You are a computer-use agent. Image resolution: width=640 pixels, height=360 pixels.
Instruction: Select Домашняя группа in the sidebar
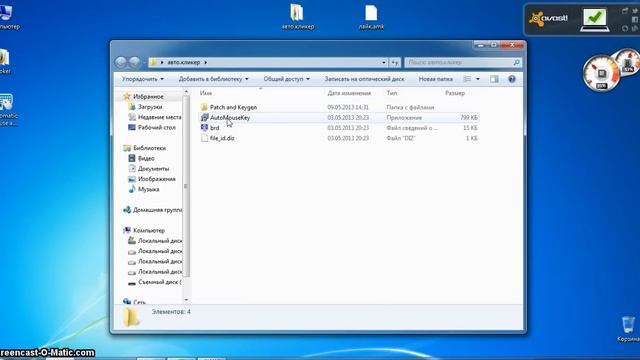click(x=158, y=210)
